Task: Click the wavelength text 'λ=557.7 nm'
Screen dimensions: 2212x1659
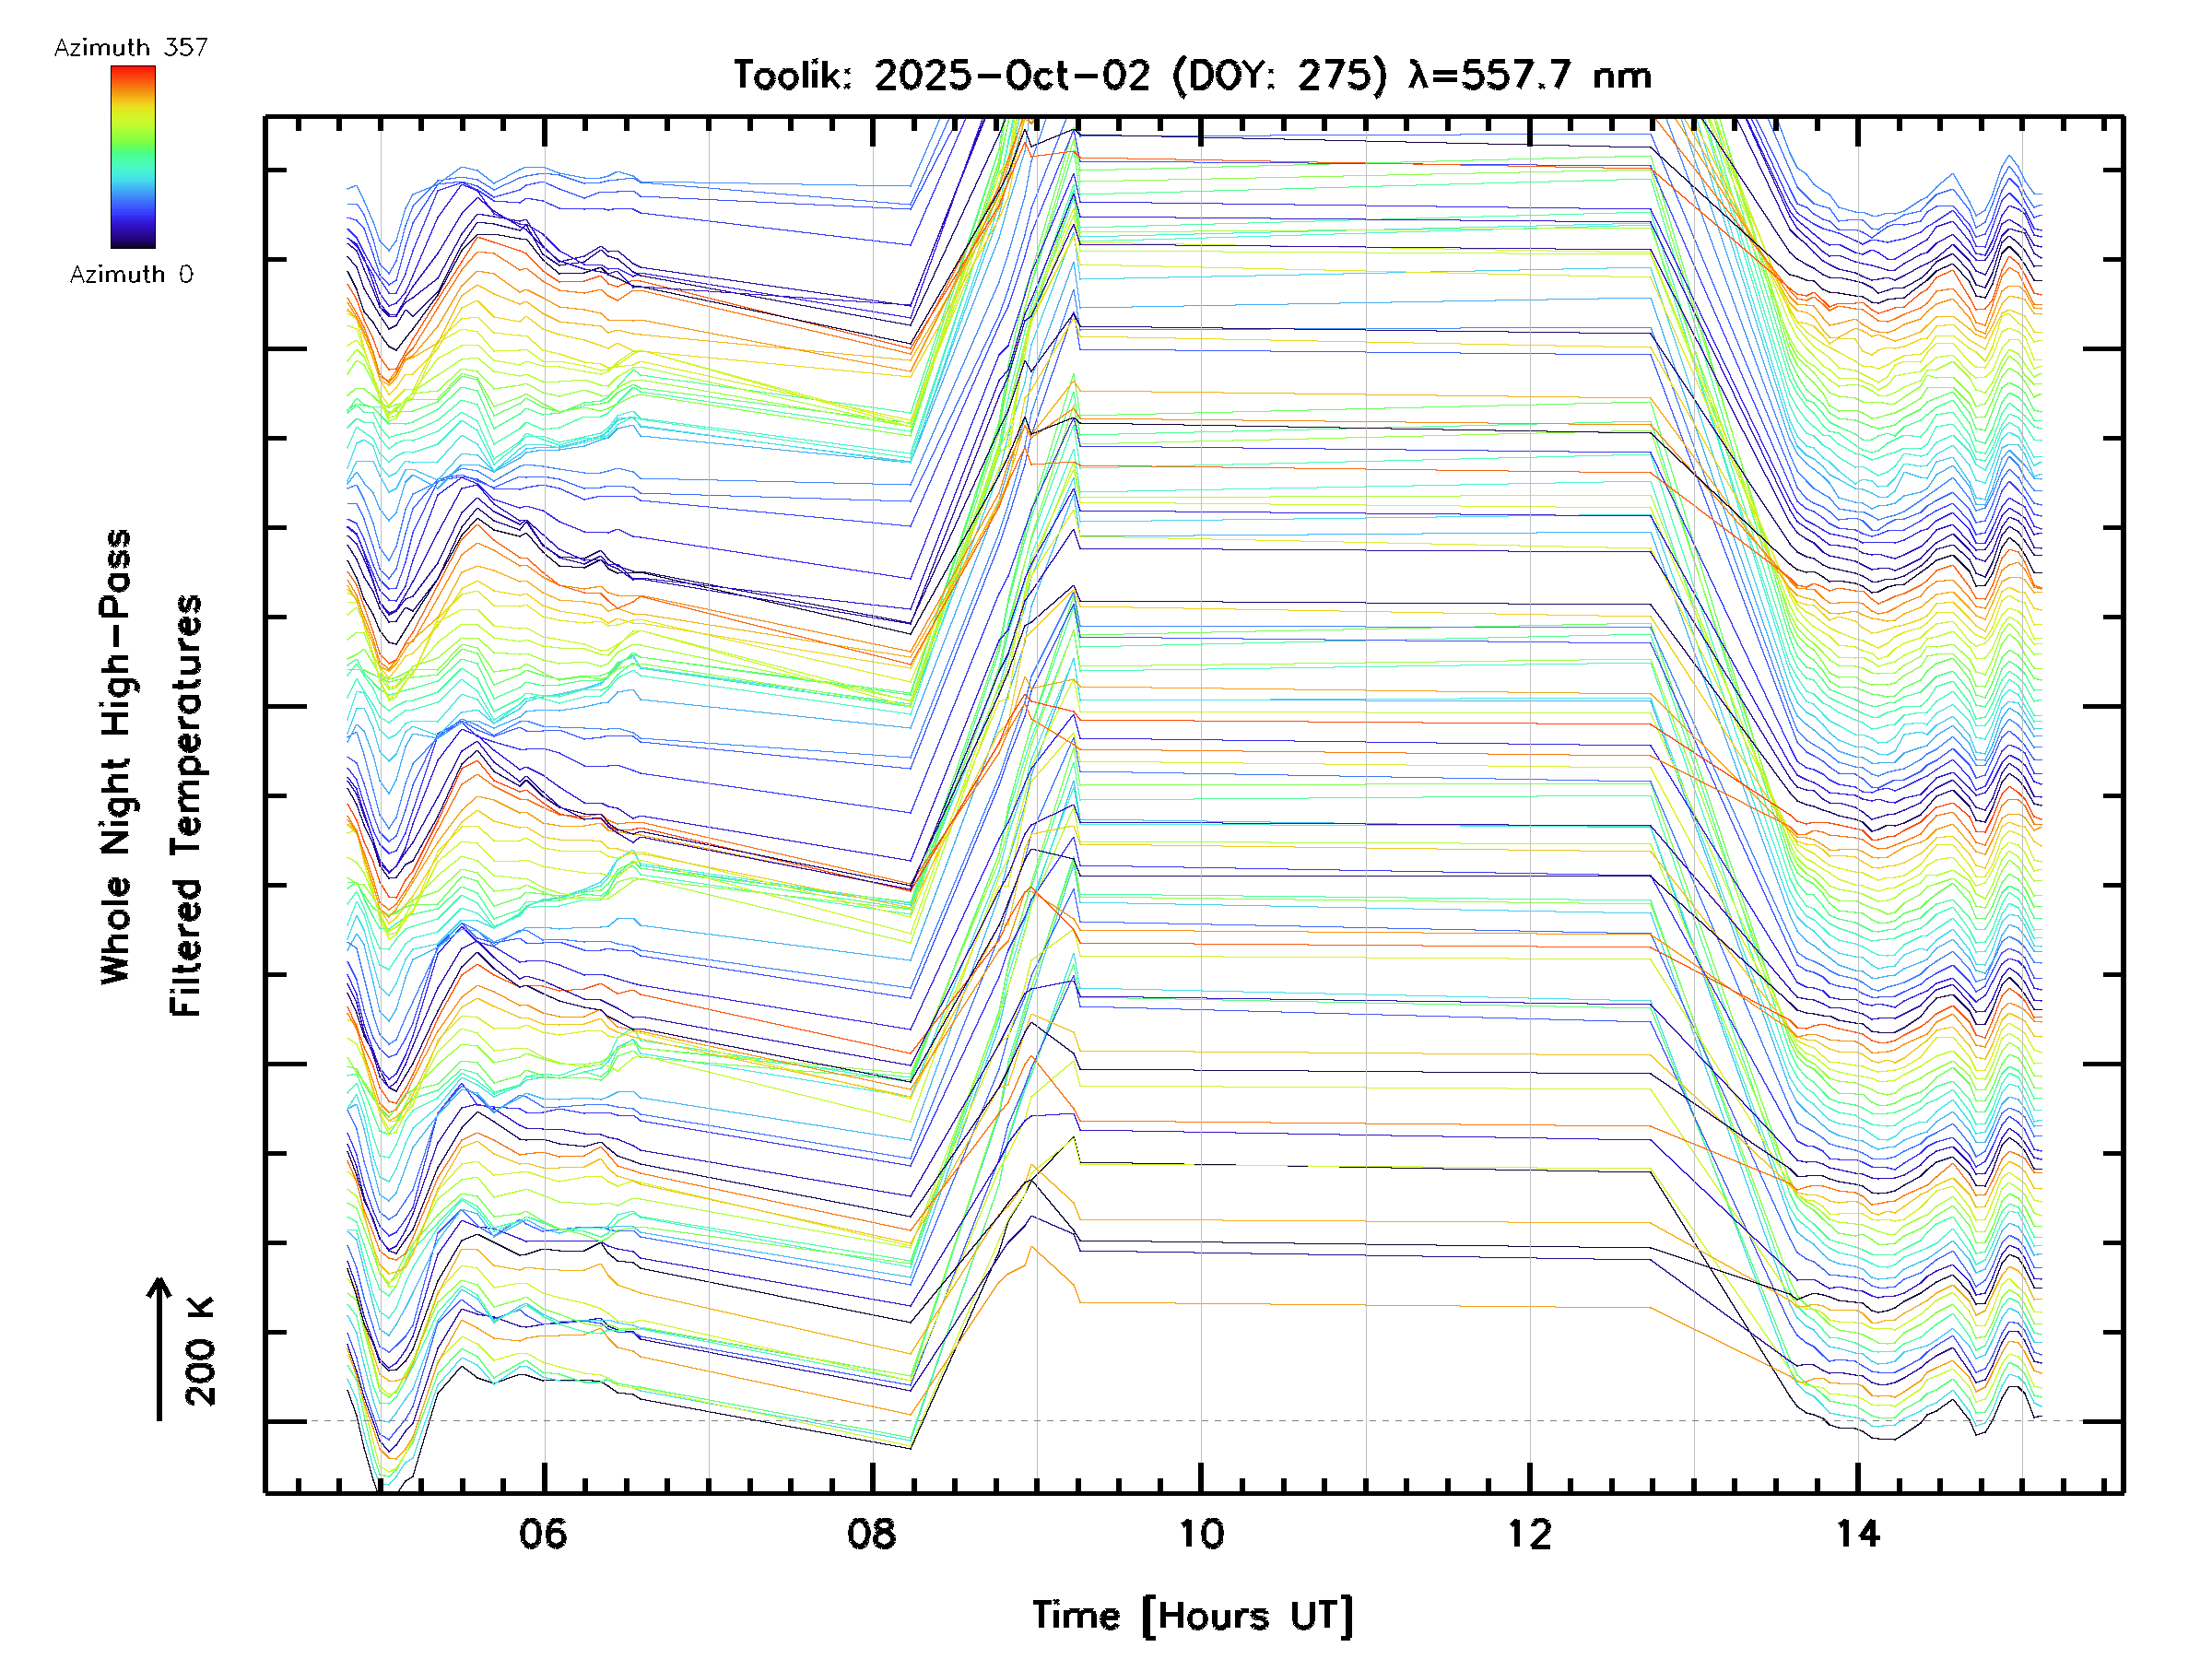Action: [x=1530, y=76]
